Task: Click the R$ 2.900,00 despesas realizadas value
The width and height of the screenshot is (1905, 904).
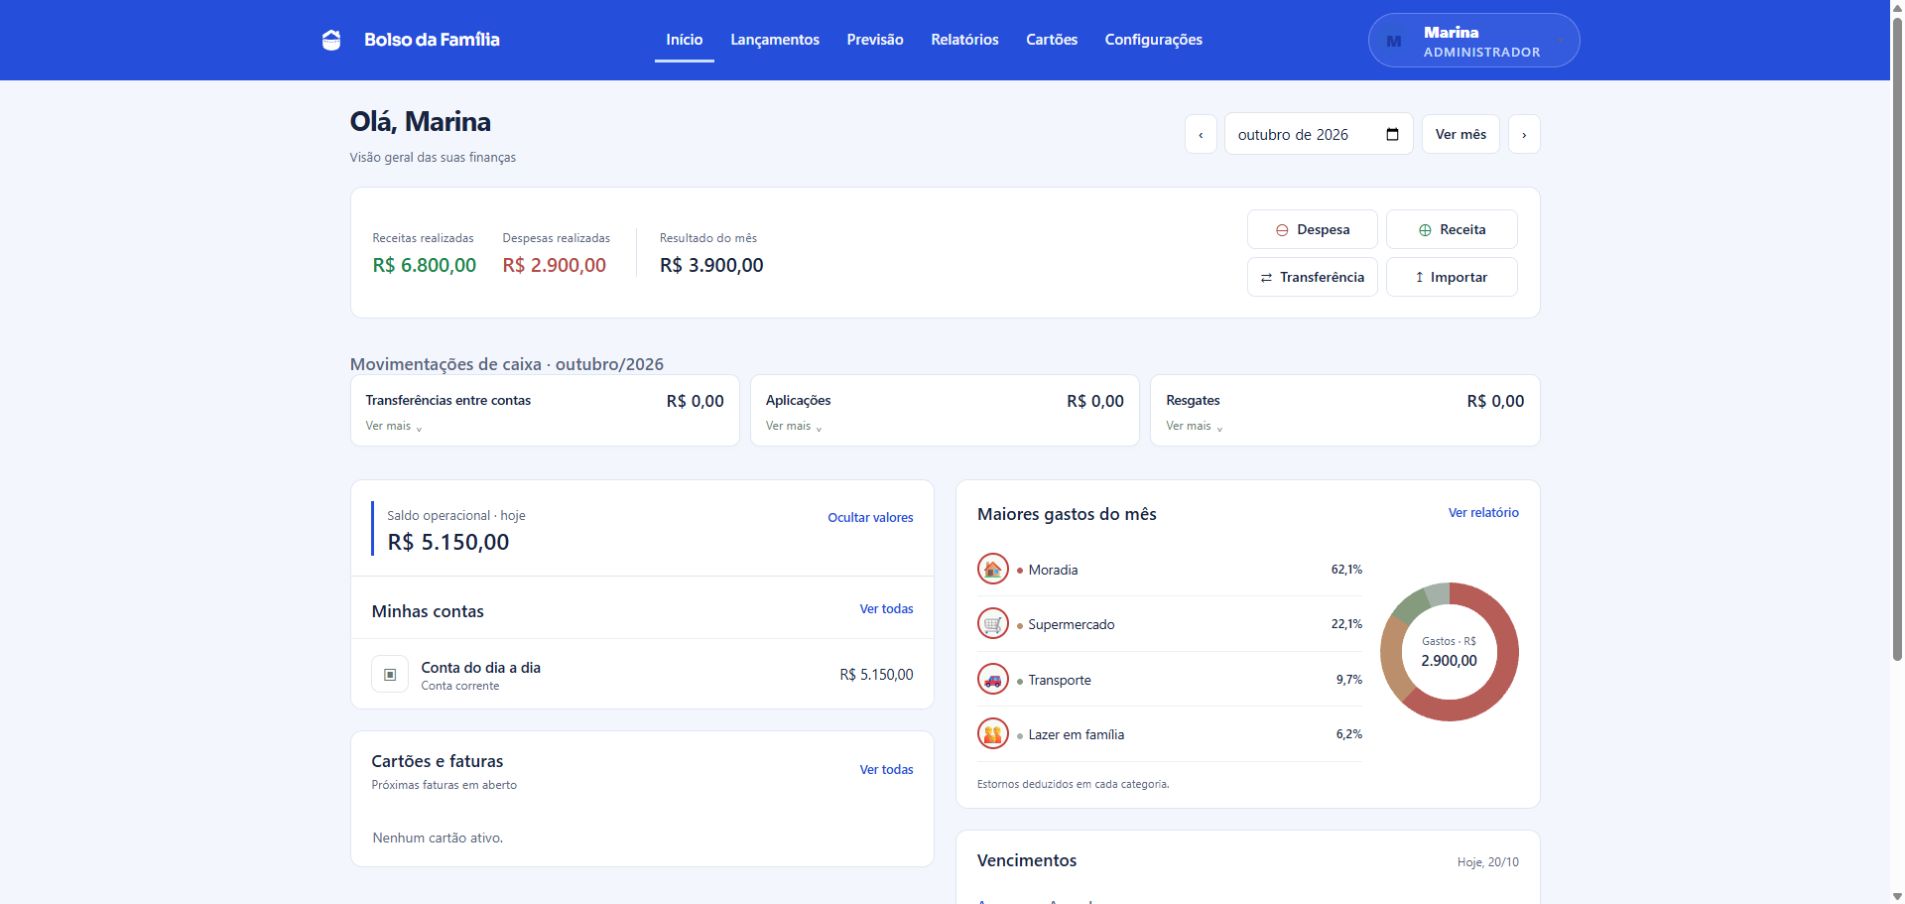Action: 554,265
